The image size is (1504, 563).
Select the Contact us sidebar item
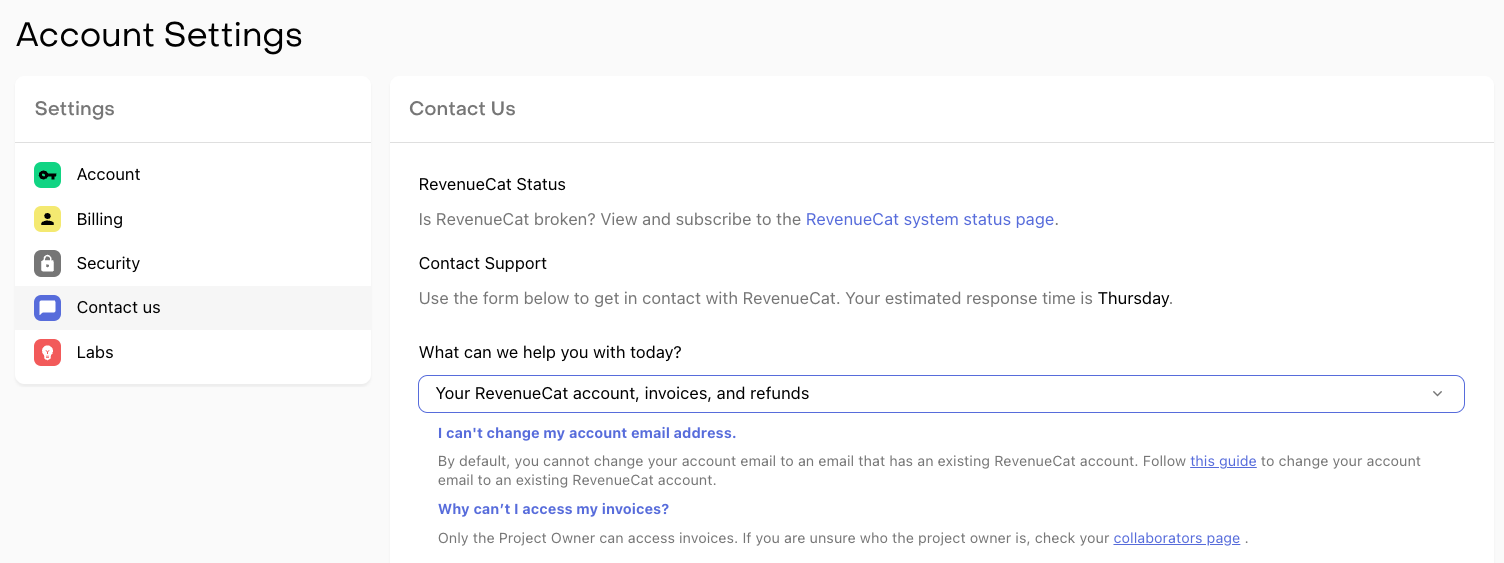pos(118,308)
